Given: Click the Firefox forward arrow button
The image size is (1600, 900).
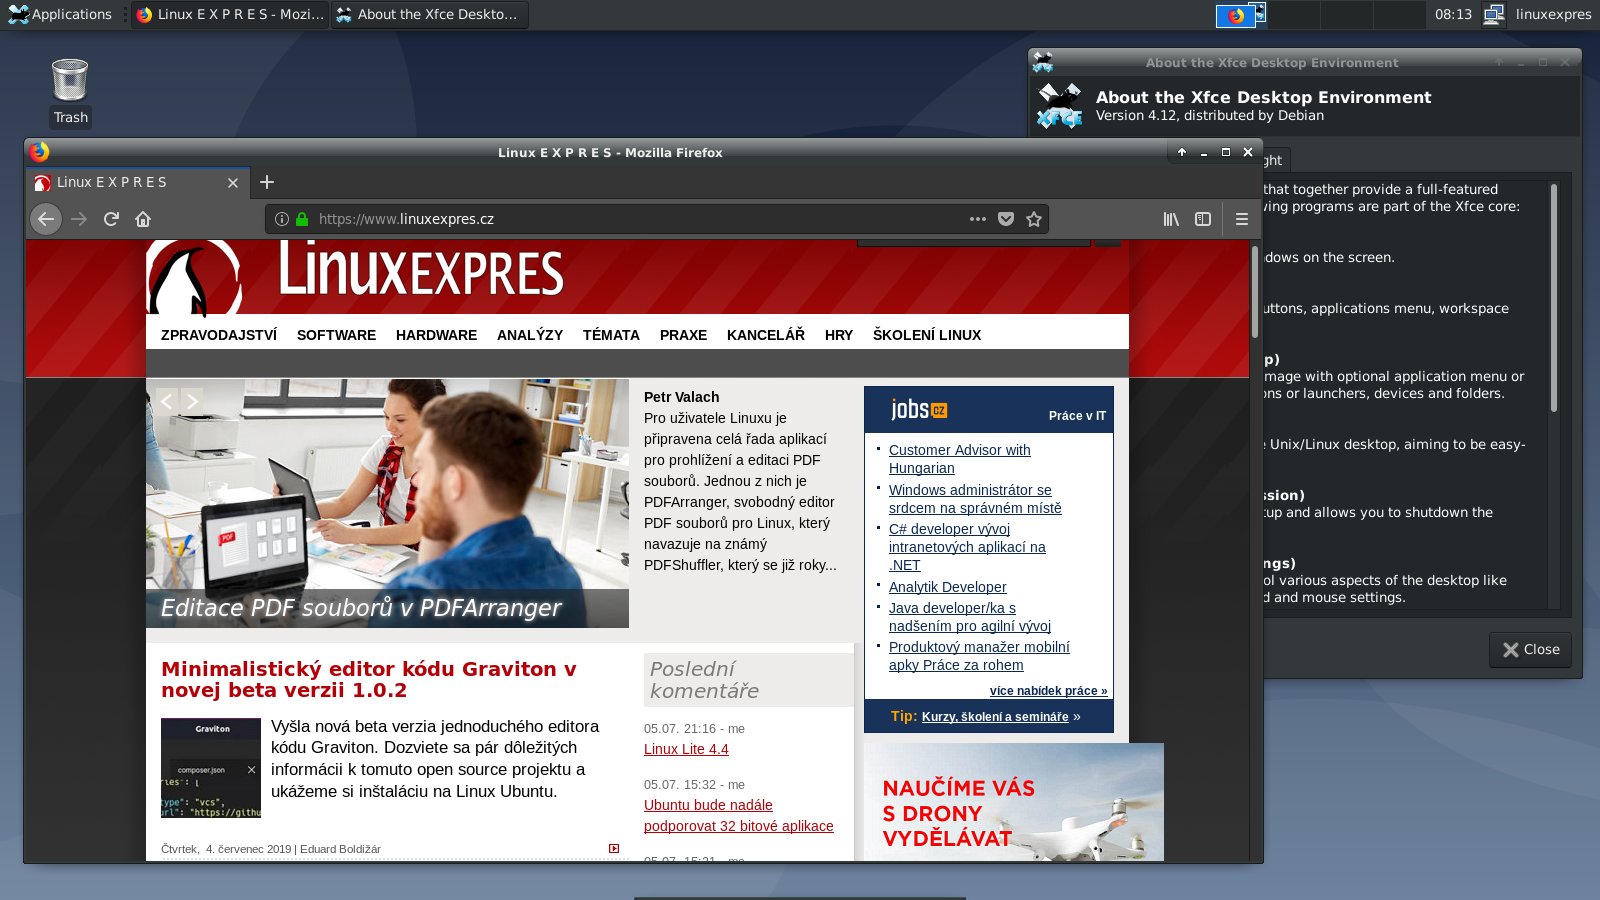Looking at the screenshot, I should point(79,219).
